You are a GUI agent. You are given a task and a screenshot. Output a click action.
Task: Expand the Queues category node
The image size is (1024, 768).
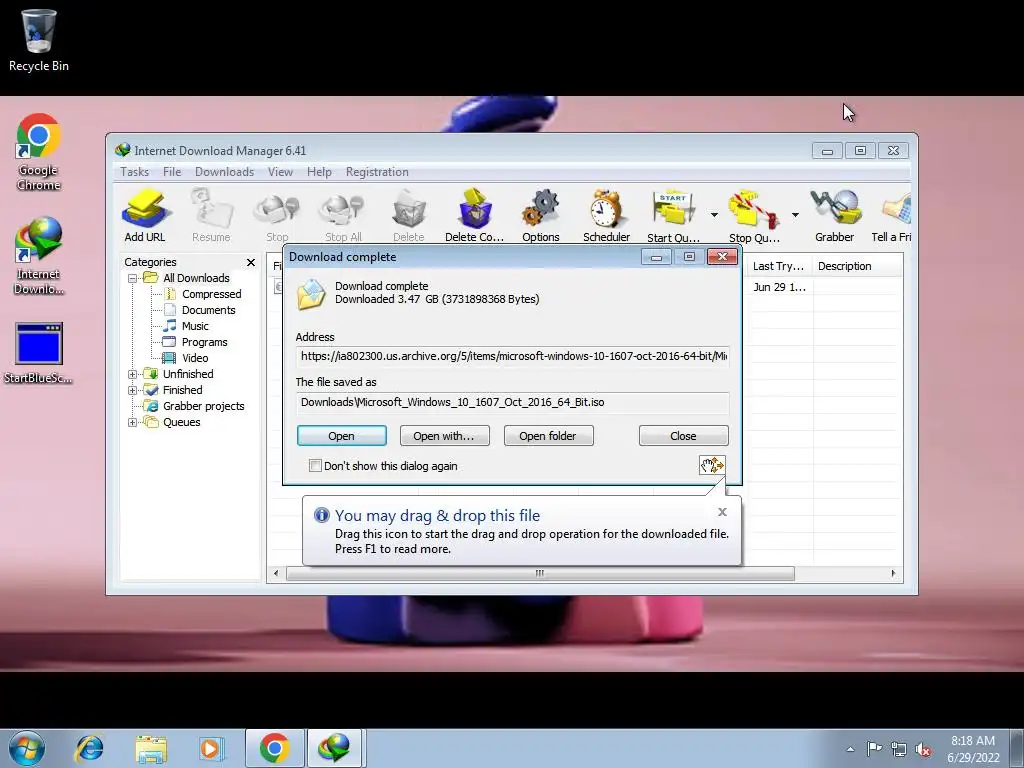pos(133,423)
